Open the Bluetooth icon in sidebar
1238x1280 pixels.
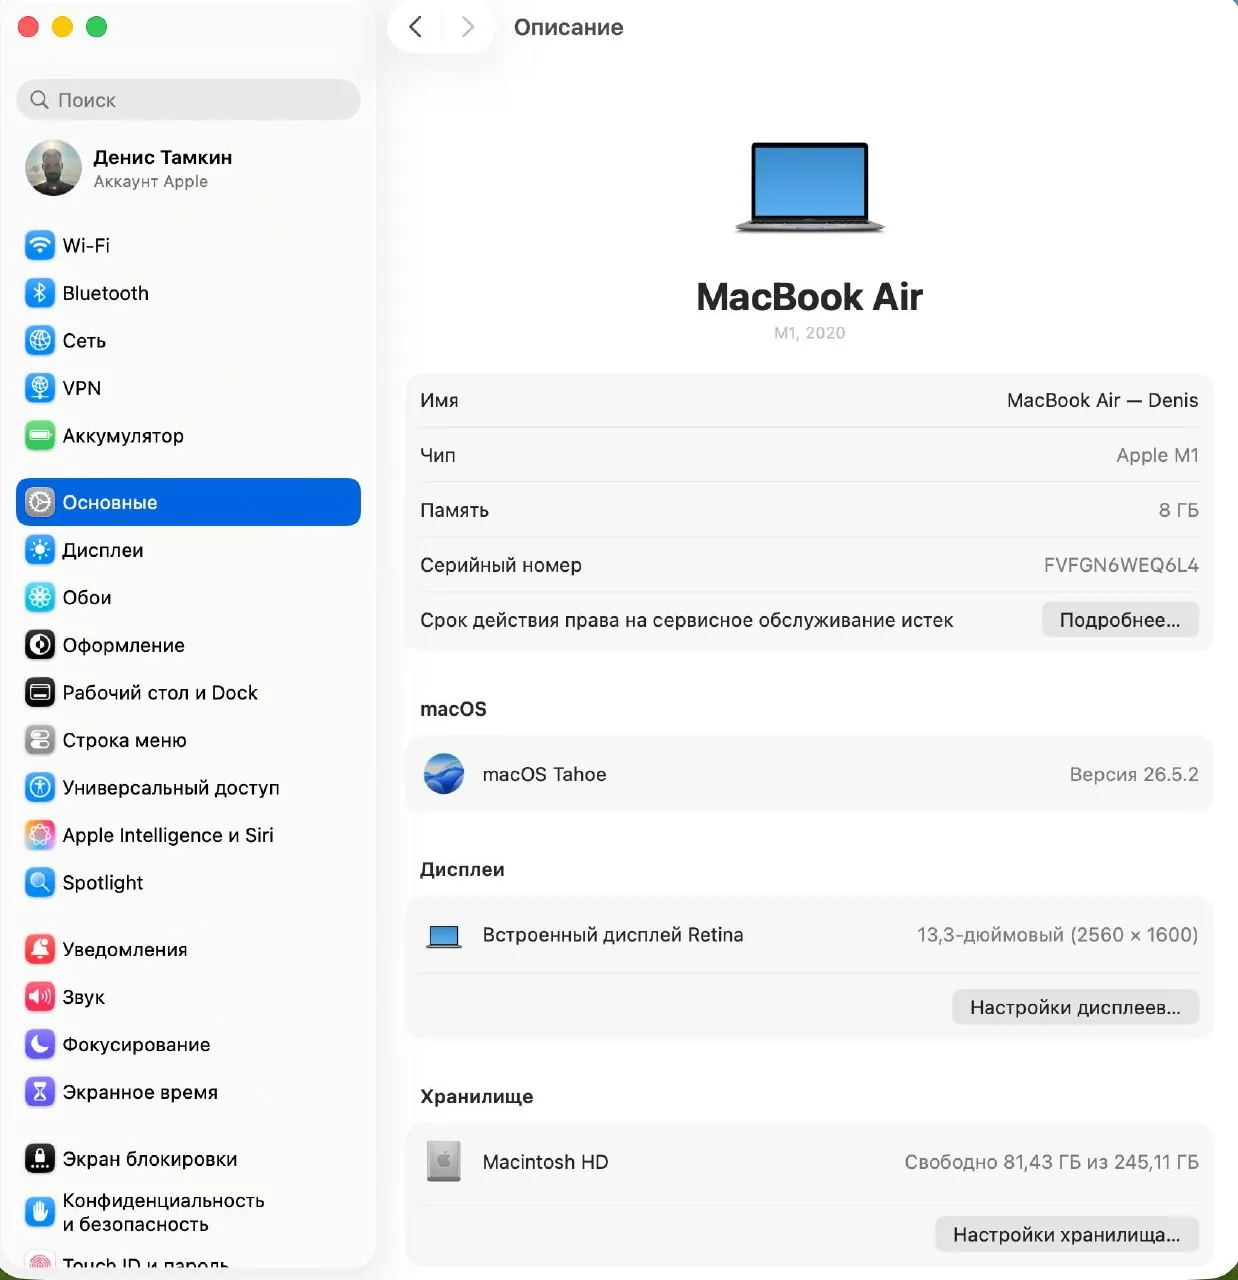40,293
